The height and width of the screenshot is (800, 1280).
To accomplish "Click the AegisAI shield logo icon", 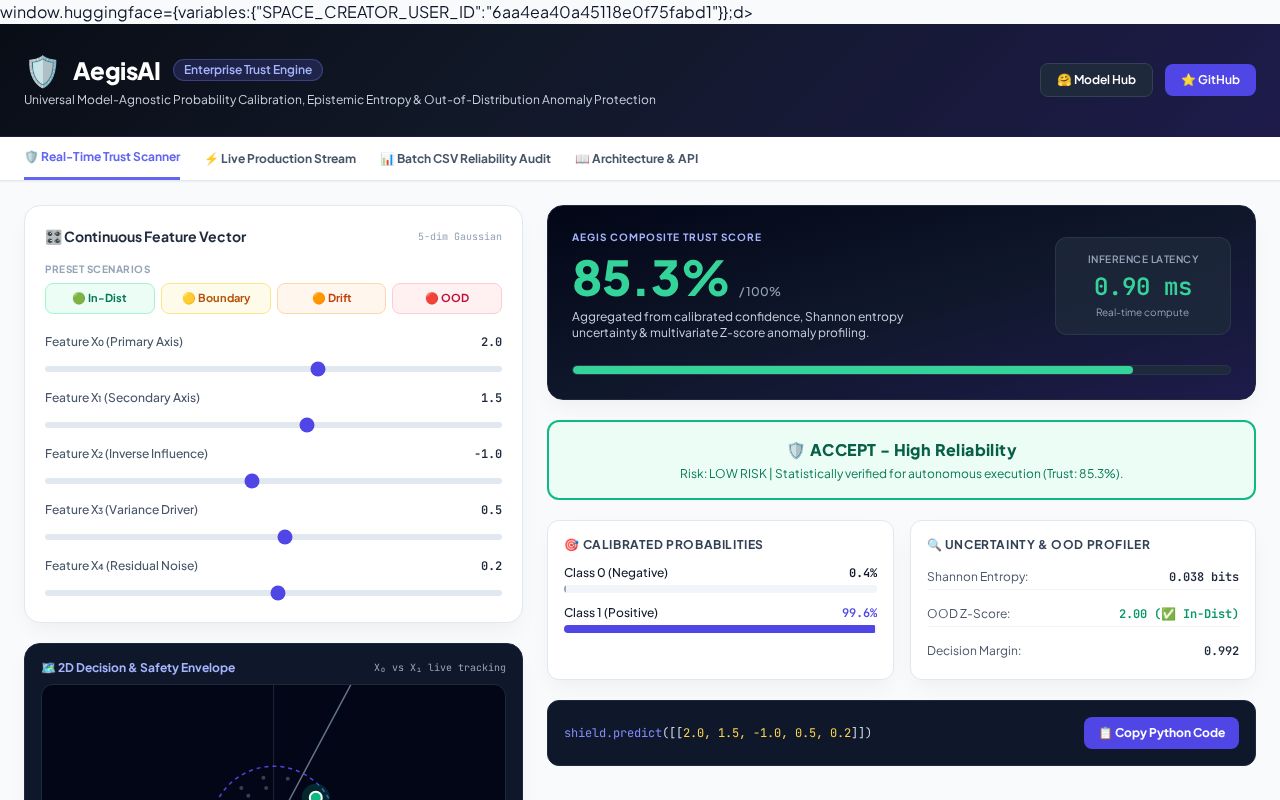I will [x=42, y=71].
